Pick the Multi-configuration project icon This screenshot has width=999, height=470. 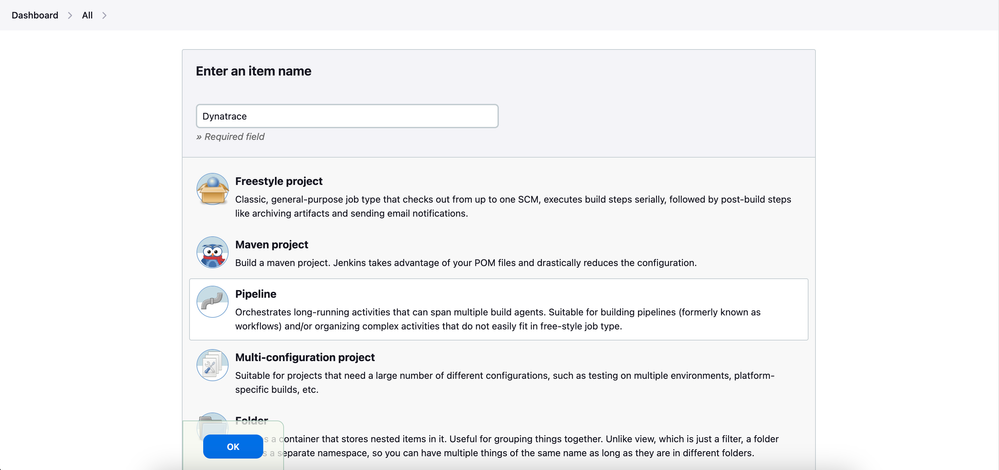[x=212, y=365]
